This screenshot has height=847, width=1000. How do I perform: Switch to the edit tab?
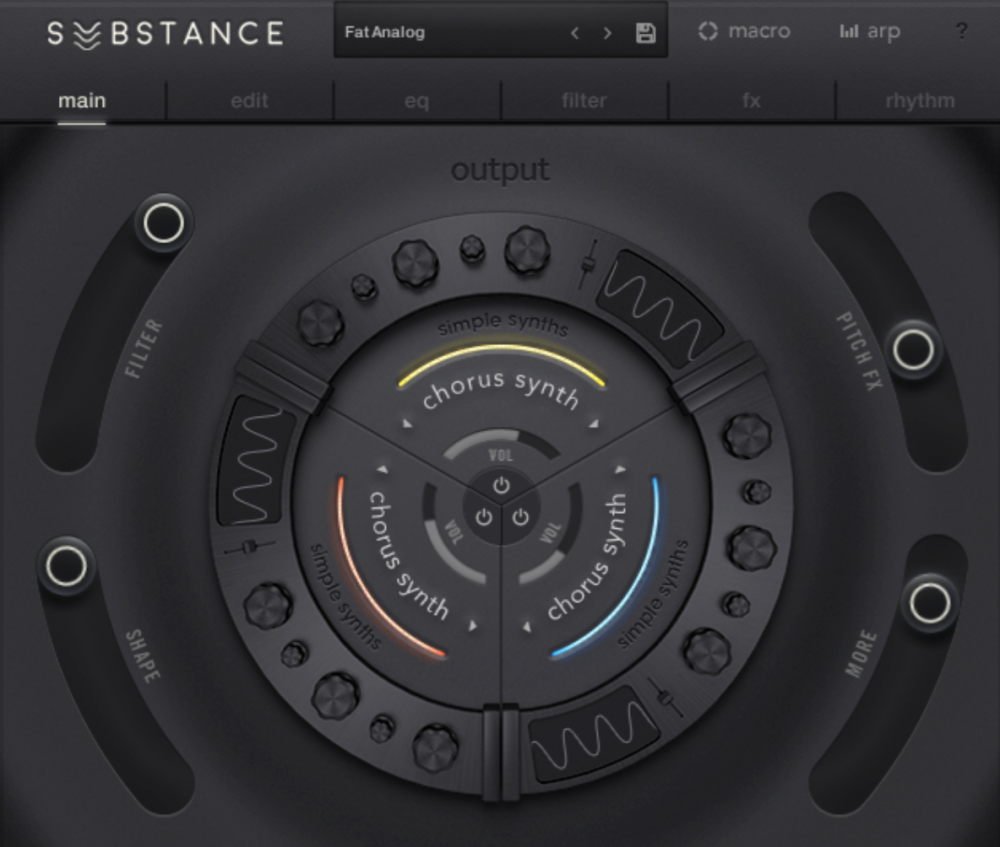click(249, 101)
